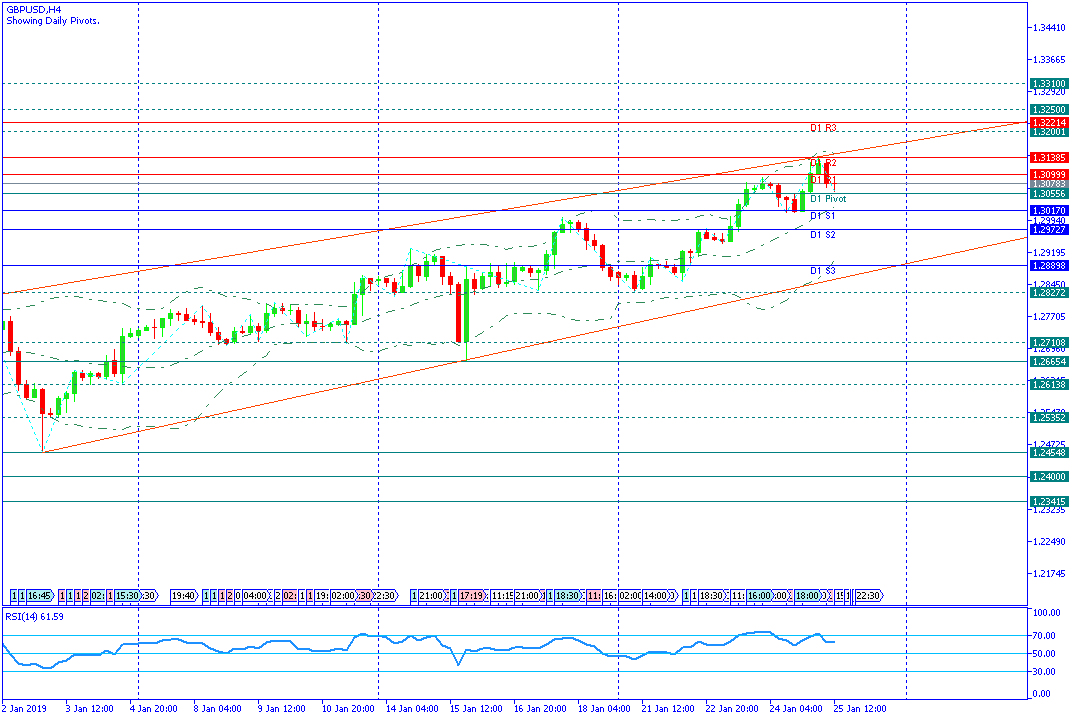This screenshot has height=720, width=1080.
Task: Click the blue 1.30170 price tag
Action: [x=1048, y=211]
